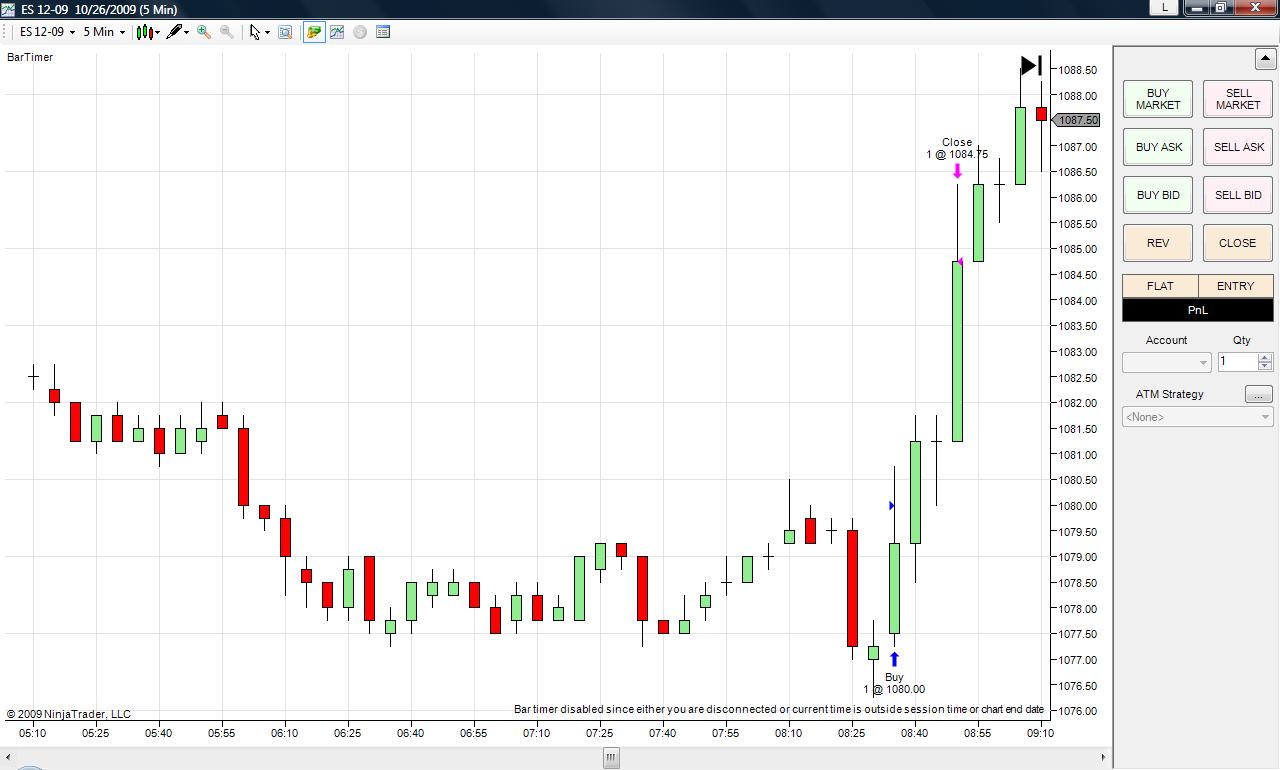Click the FLAT position cell

[1160, 286]
